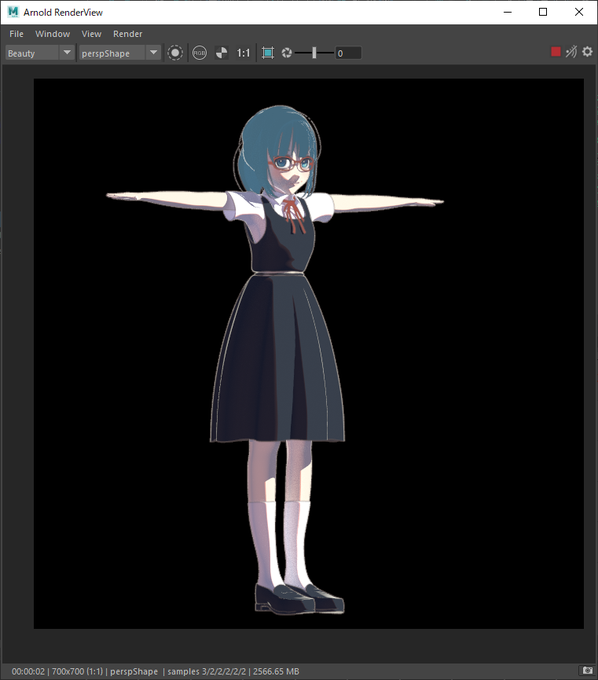Click the Maya logo in title bar
The image size is (598, 680).
(x=13, y=12)
